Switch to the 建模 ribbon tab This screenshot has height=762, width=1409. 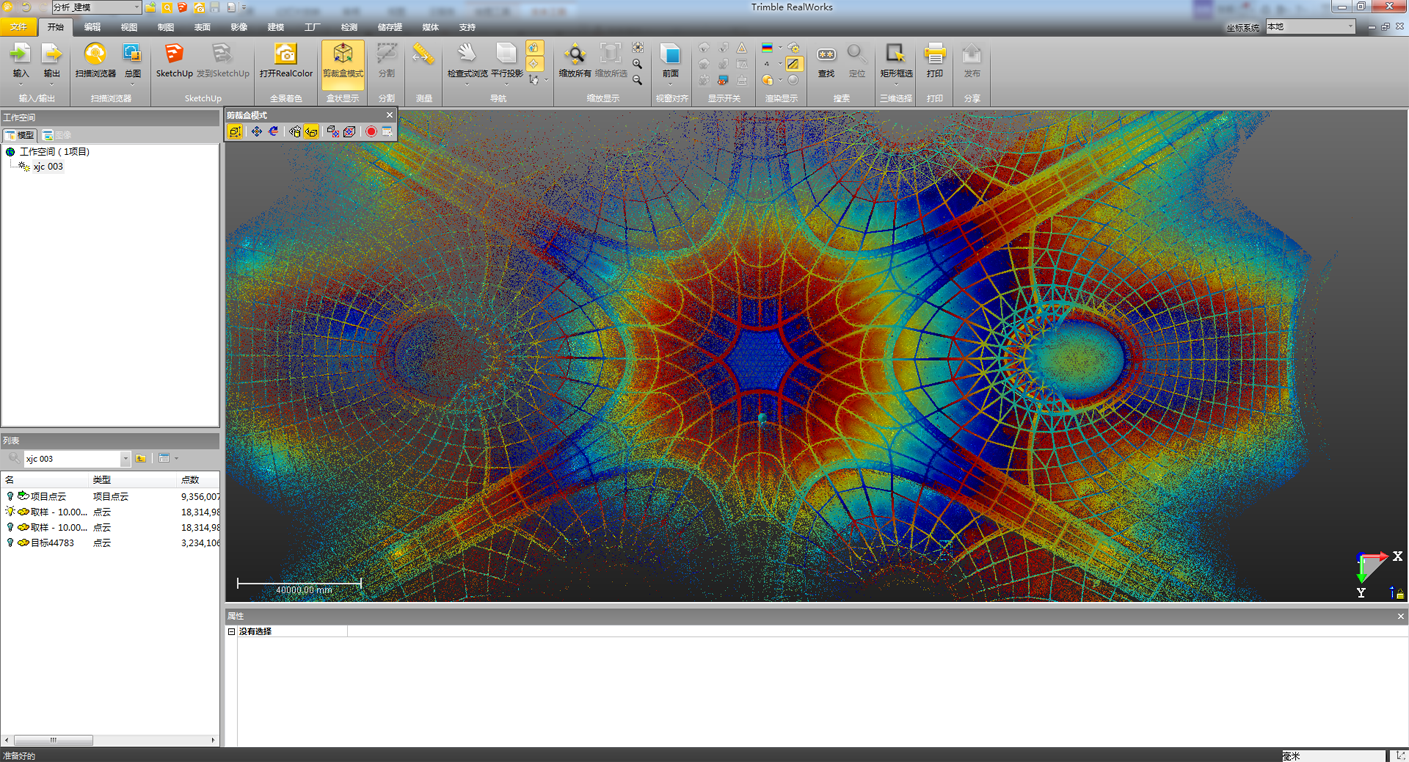(x=275, y=27)
